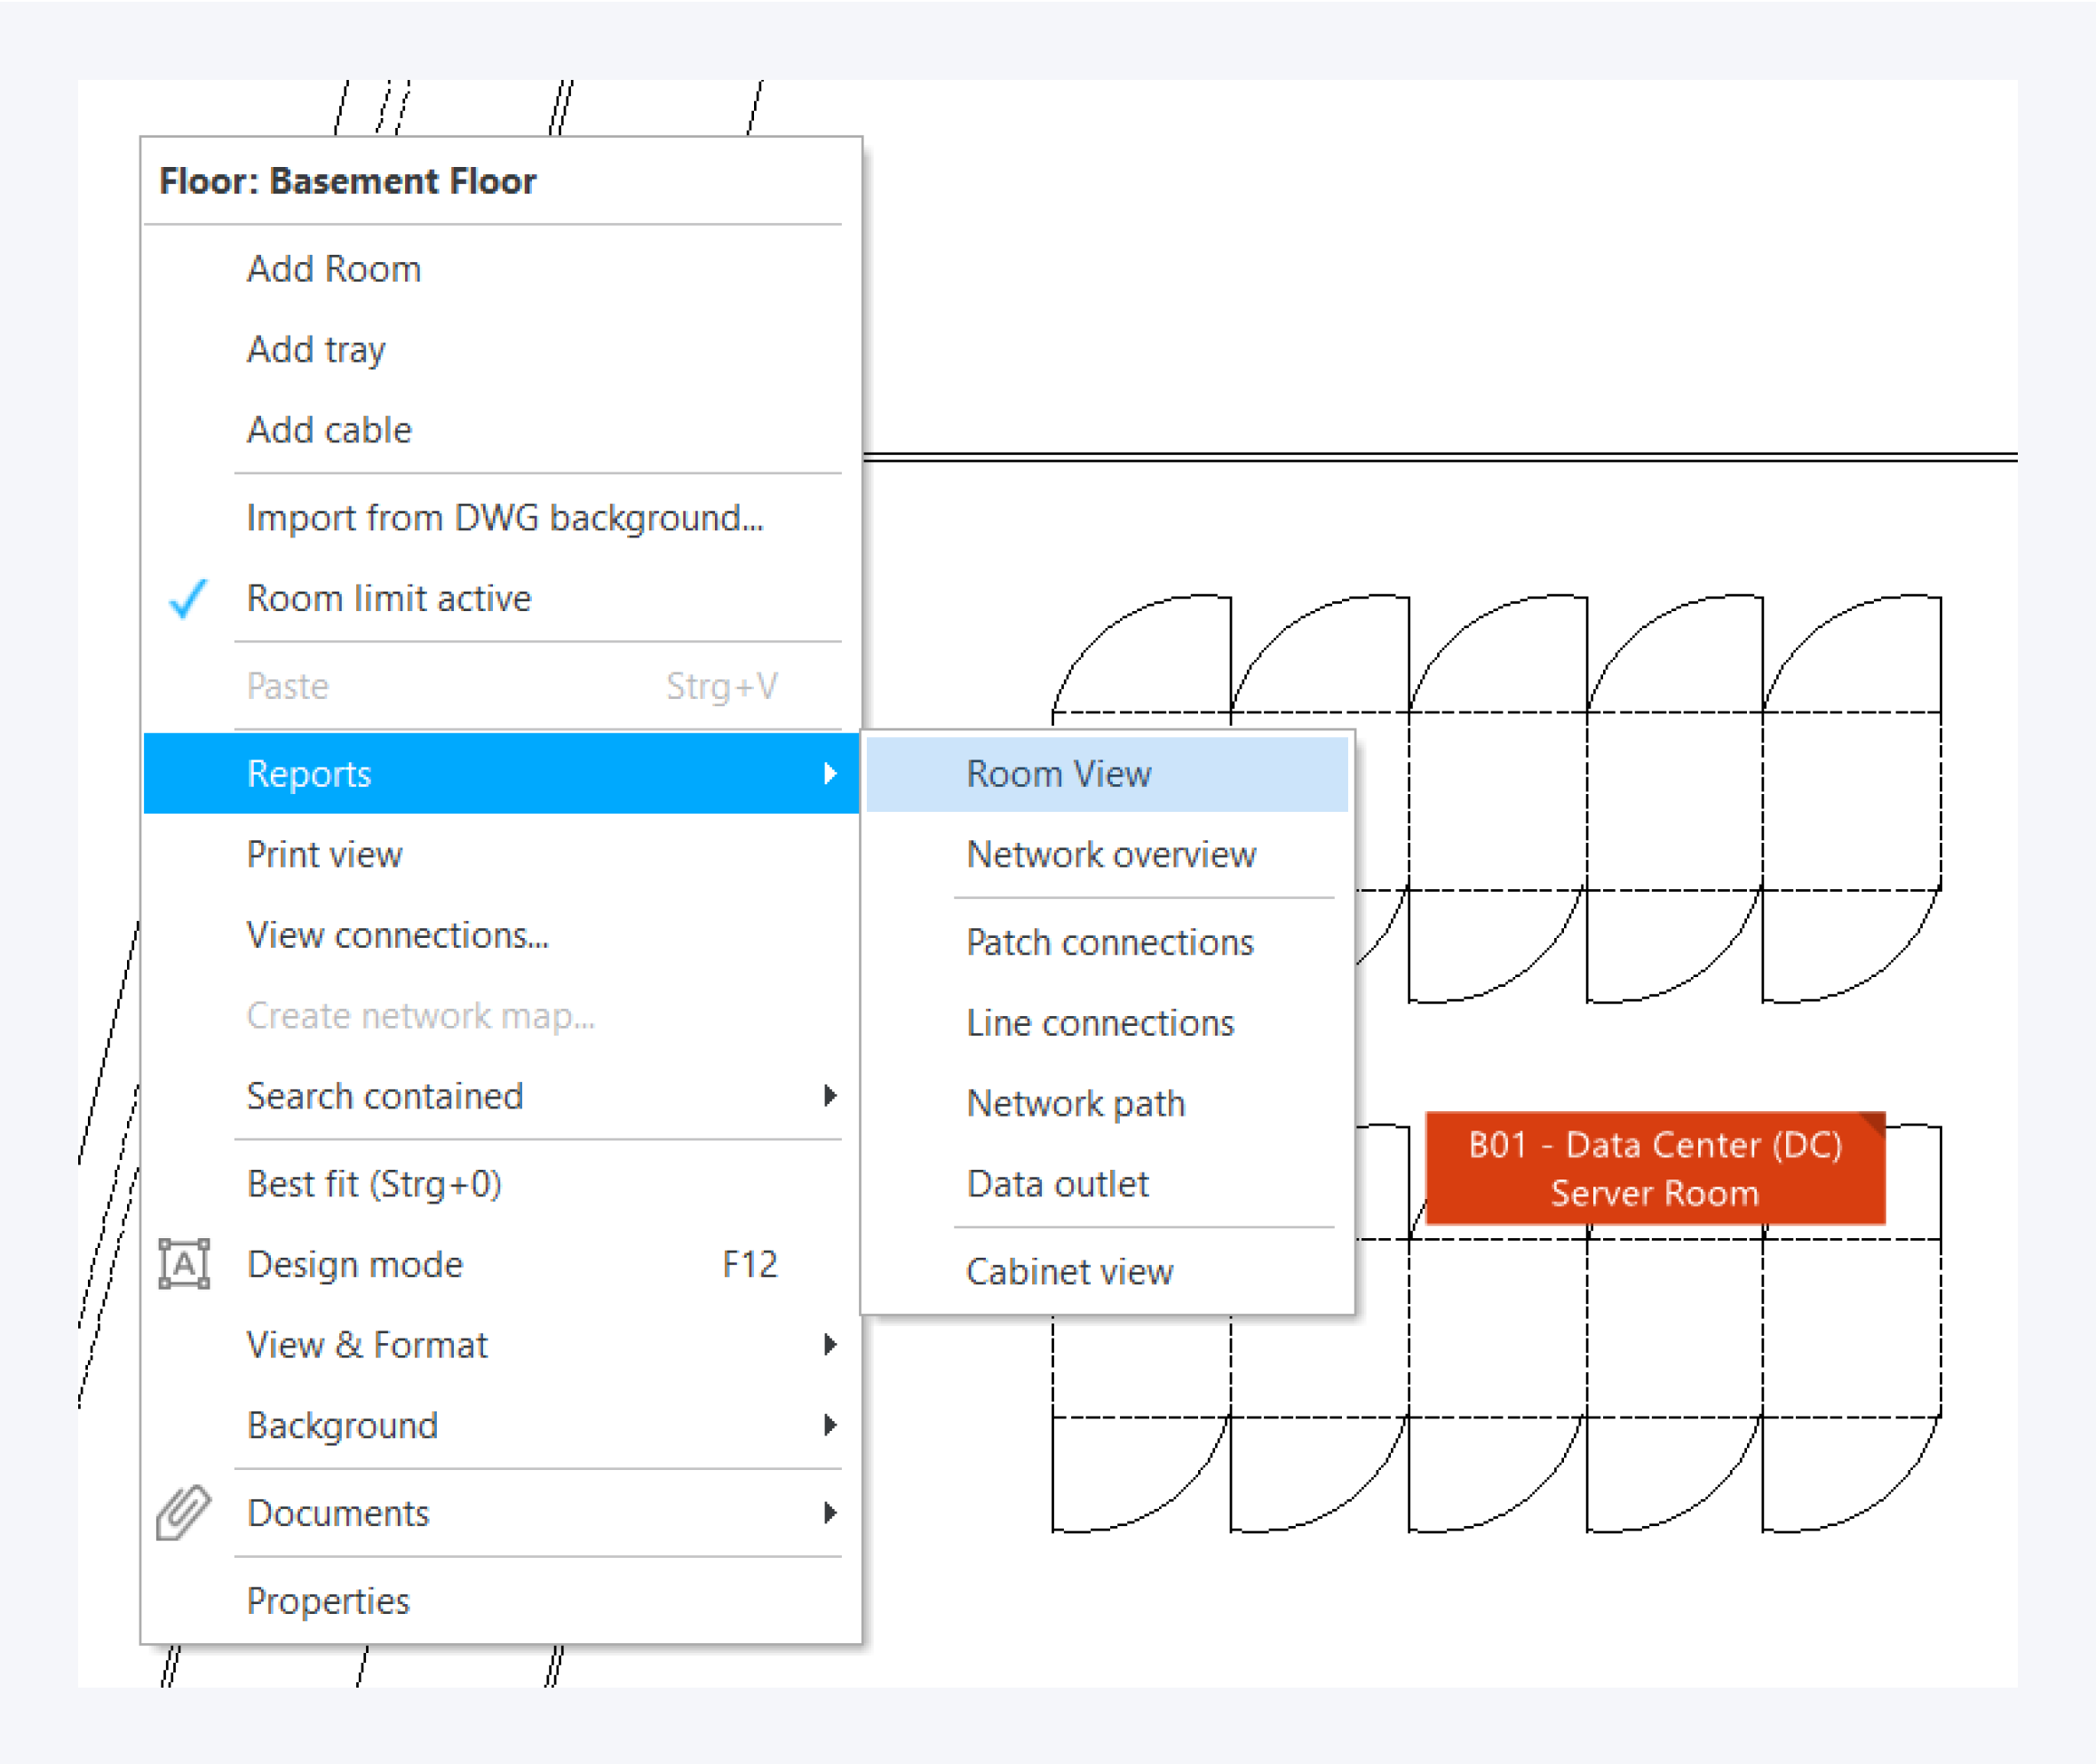The height and width of the screenshot is (1764, 2096).
Task: Expand the Search contained submenu arrow
Action: 829,1096
